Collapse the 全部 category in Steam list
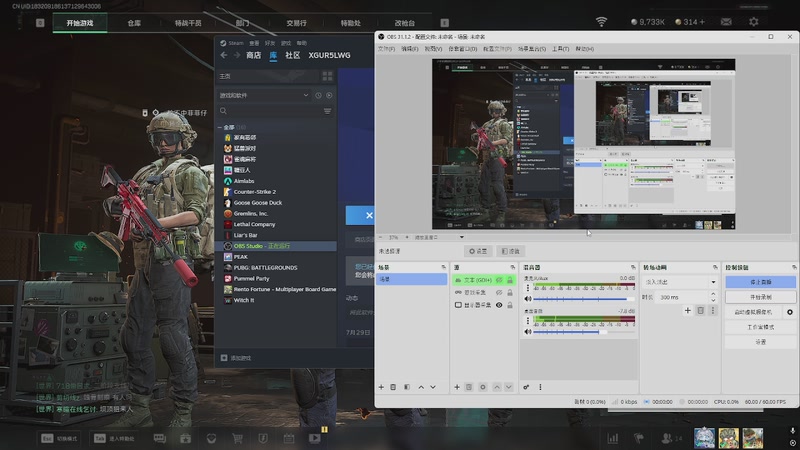800x450 pixels. click(220, 127)
